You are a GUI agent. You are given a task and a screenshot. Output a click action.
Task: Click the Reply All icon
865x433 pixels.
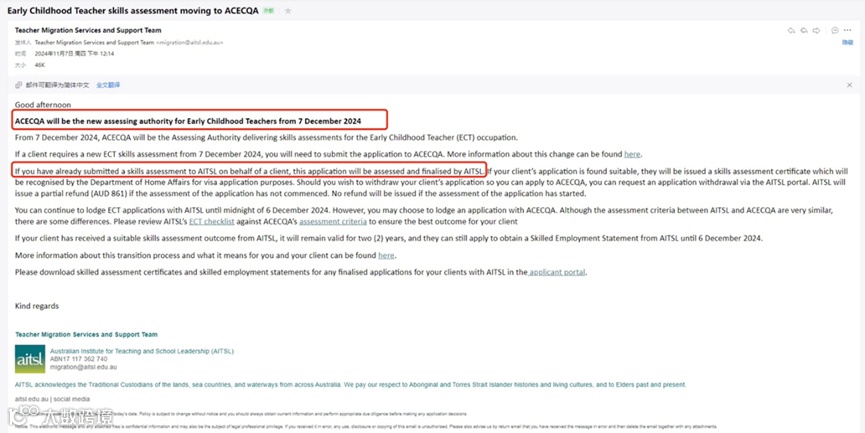tap(804, 30)
